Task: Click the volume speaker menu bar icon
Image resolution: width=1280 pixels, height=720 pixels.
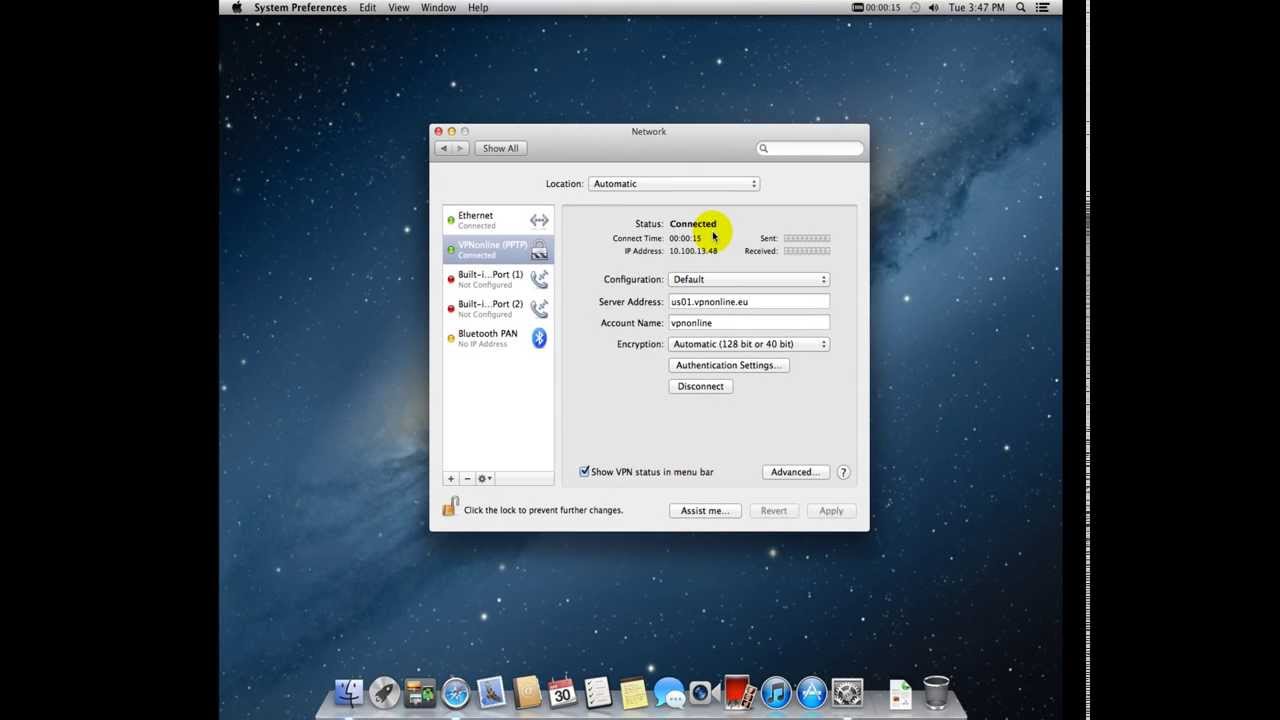Action: click(933, 7)
